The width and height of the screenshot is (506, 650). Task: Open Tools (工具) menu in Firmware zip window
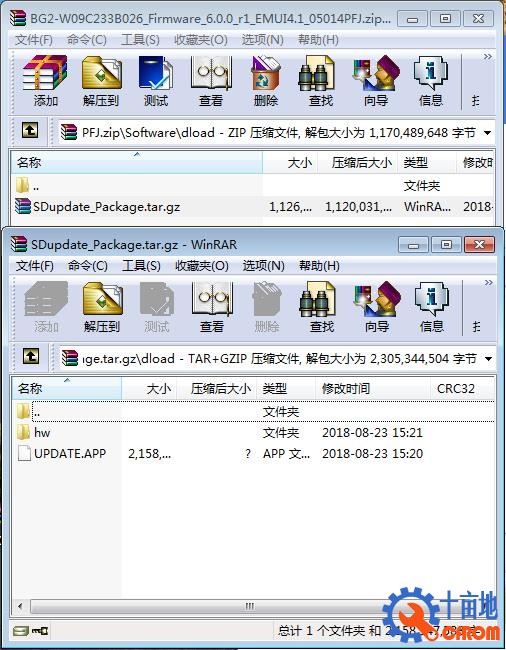[140, 40]
